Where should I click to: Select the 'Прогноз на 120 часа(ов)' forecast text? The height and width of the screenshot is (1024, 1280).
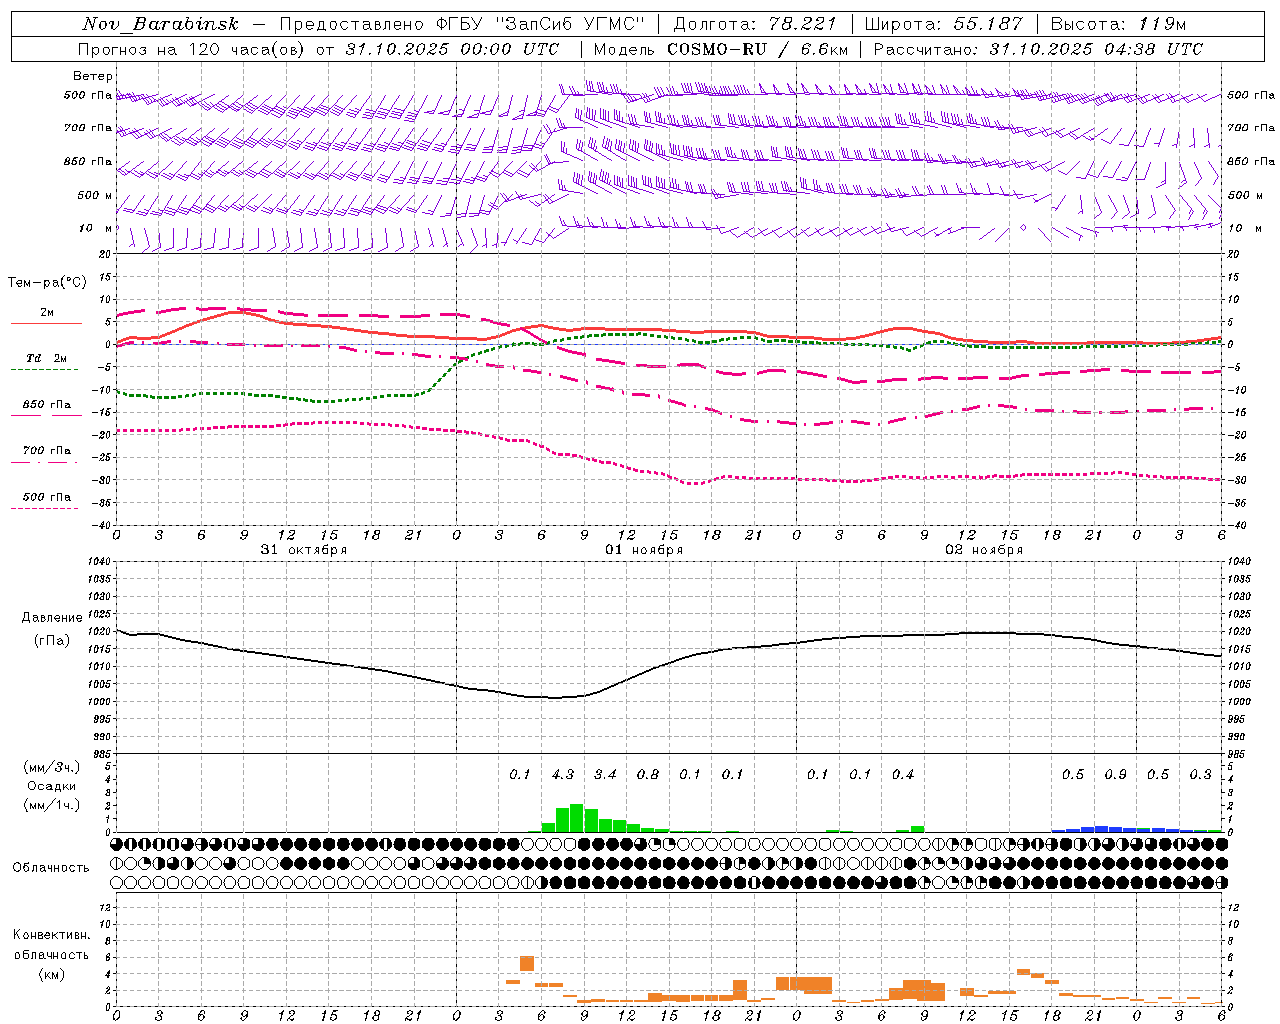coord(193,49)
